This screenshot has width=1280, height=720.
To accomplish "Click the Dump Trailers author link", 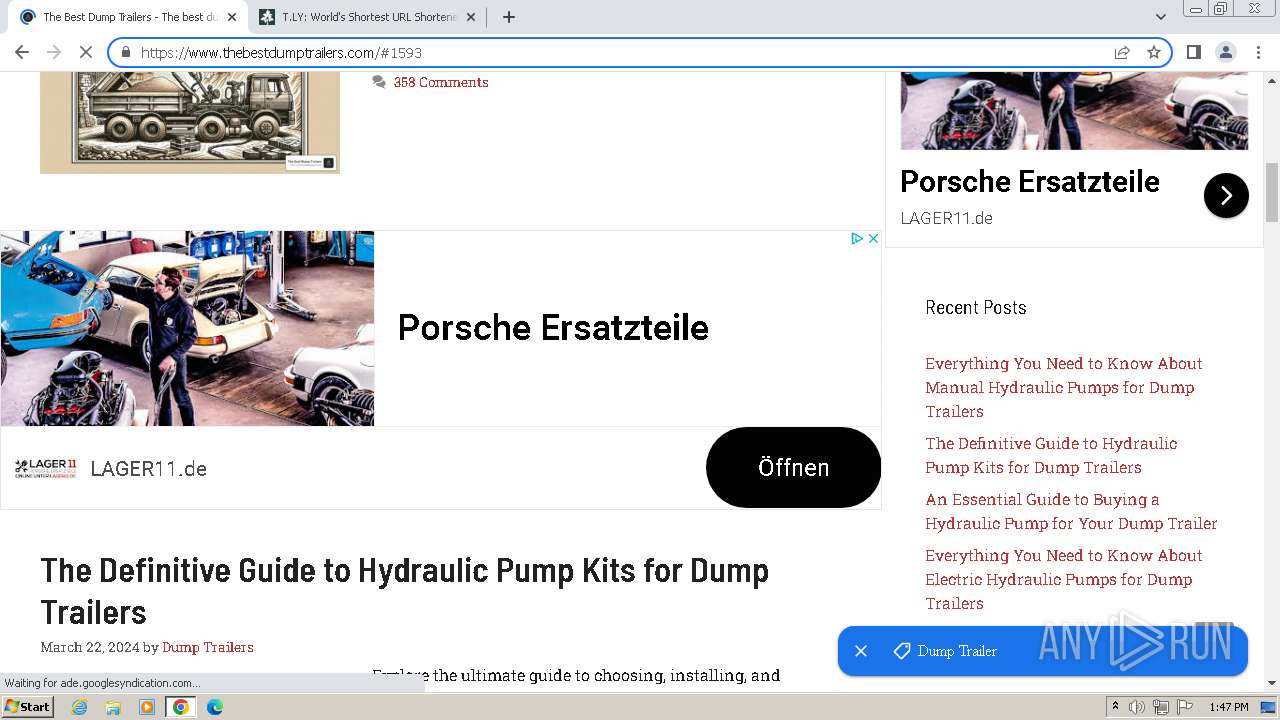I will coord(208,647).
